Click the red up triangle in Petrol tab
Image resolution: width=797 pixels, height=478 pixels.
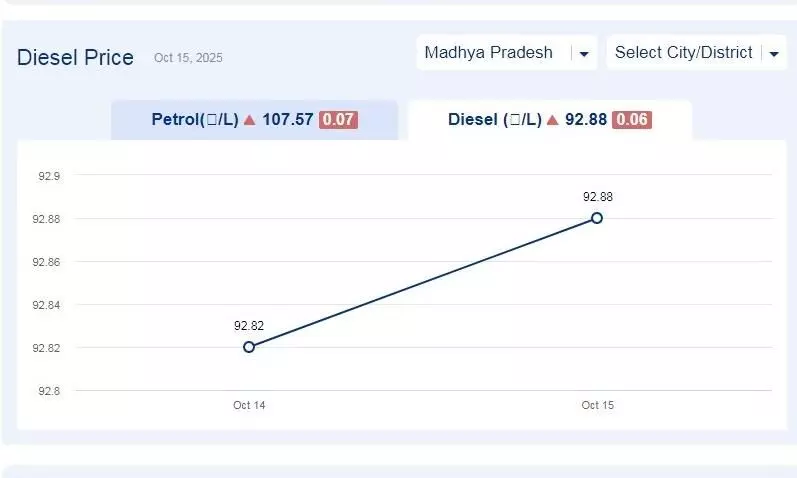coord(250,120)
